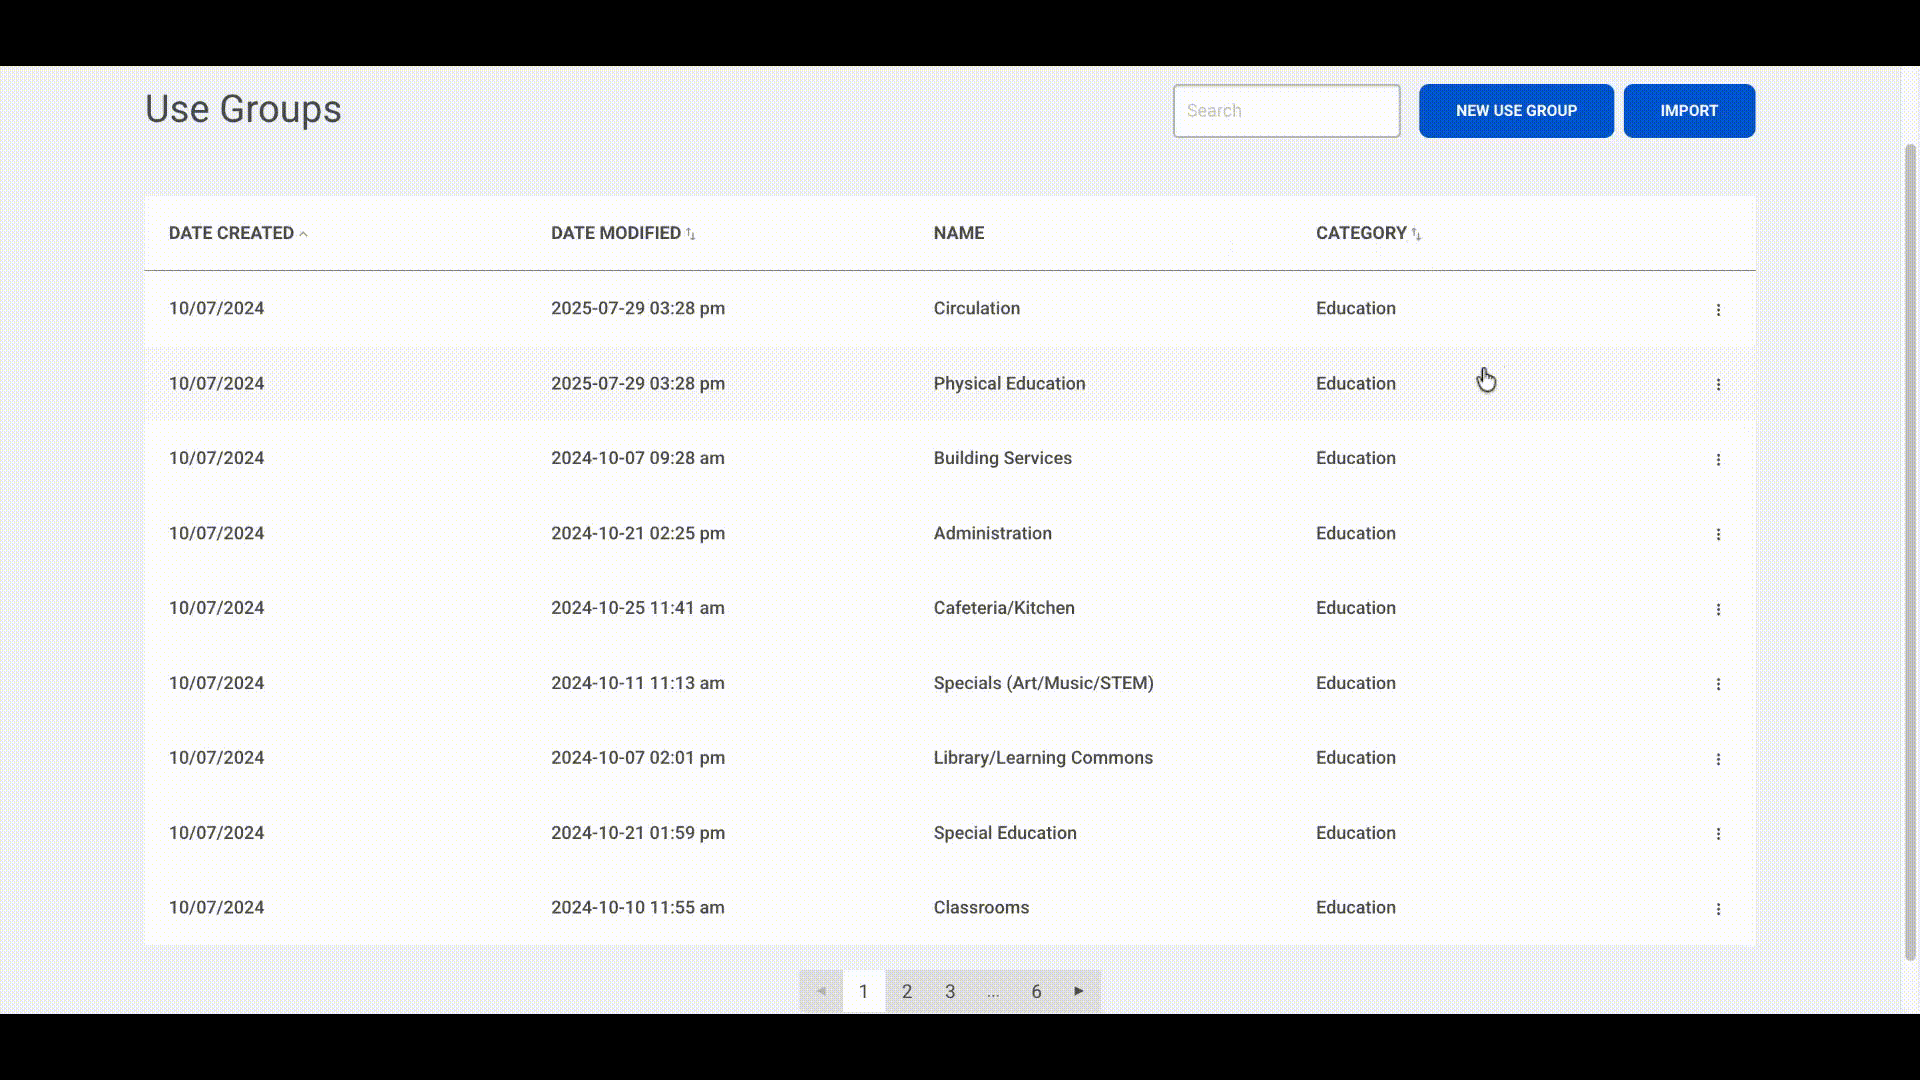Image resolution: width=1920 pixels, height=1080 pixels.
Task: Click the New Use Group button
Action: [x=1516, y=111]
